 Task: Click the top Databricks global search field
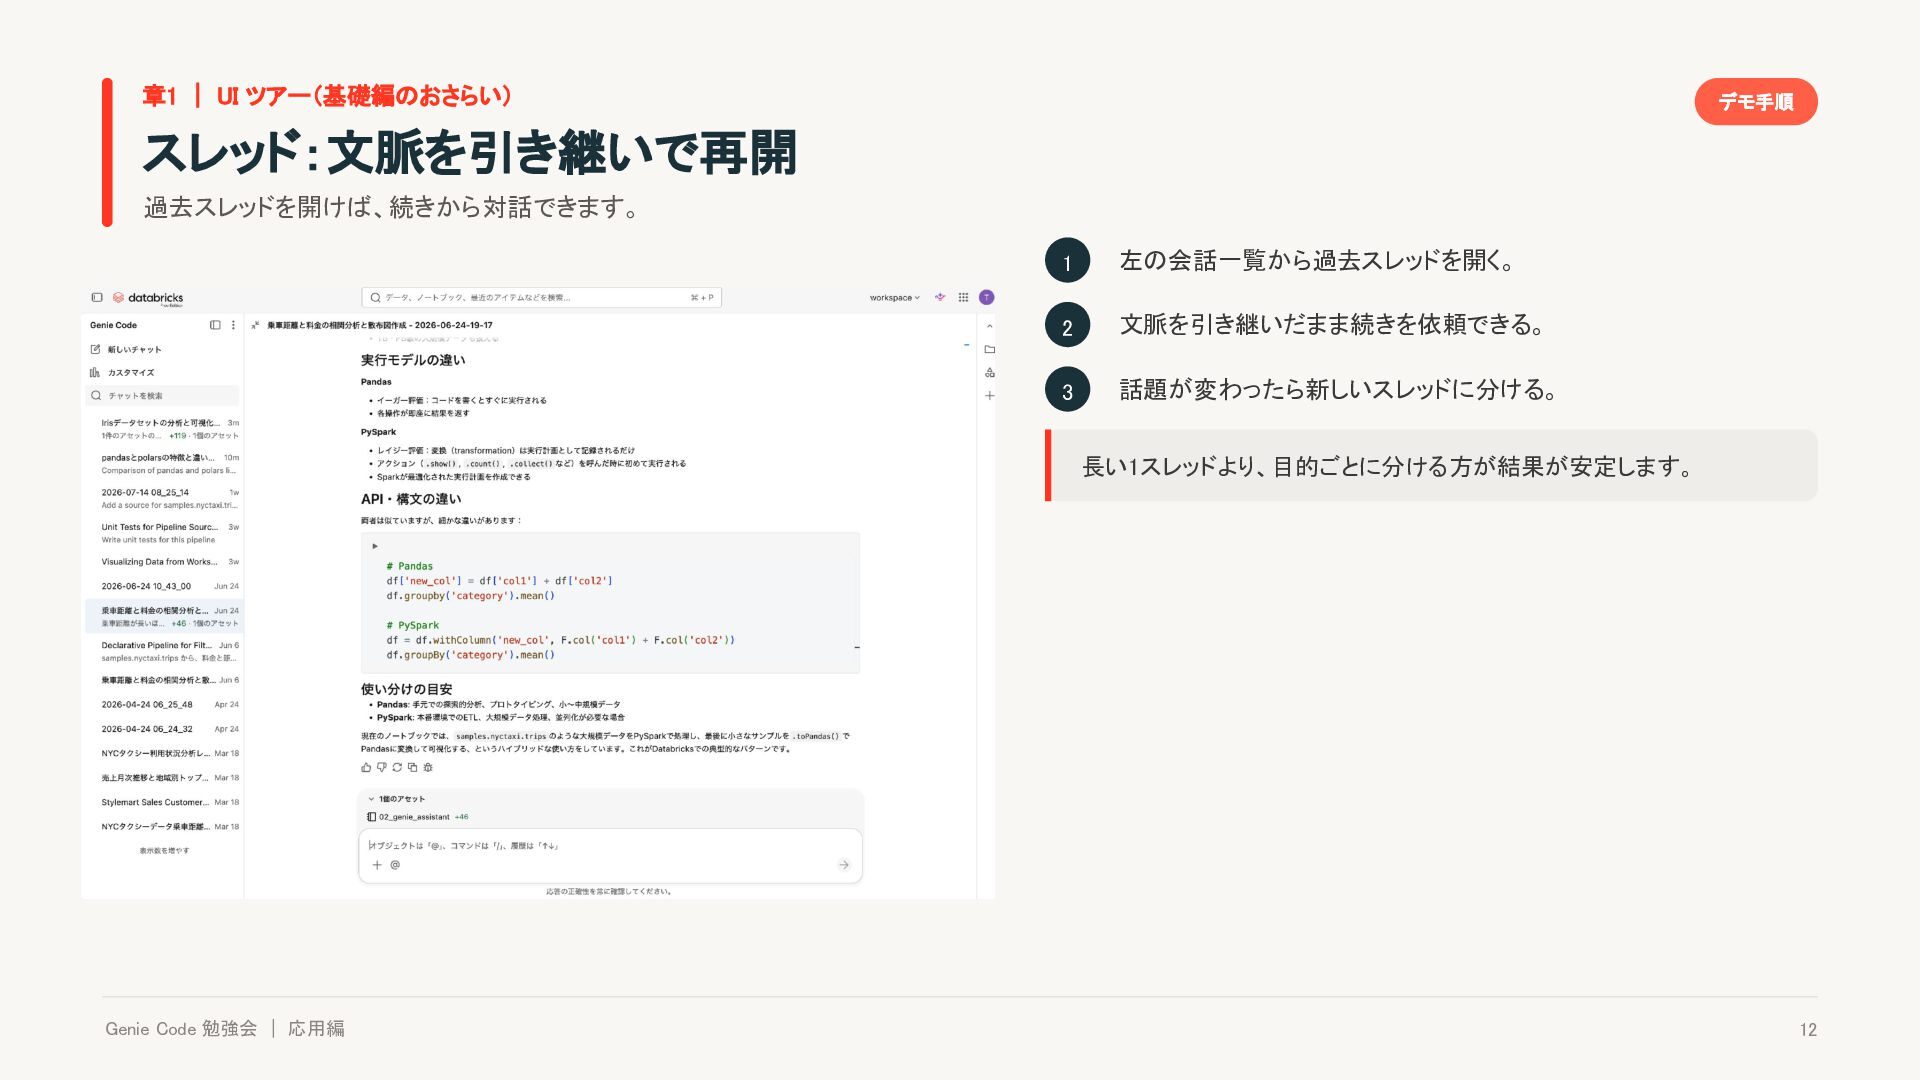tap(541, 297)
